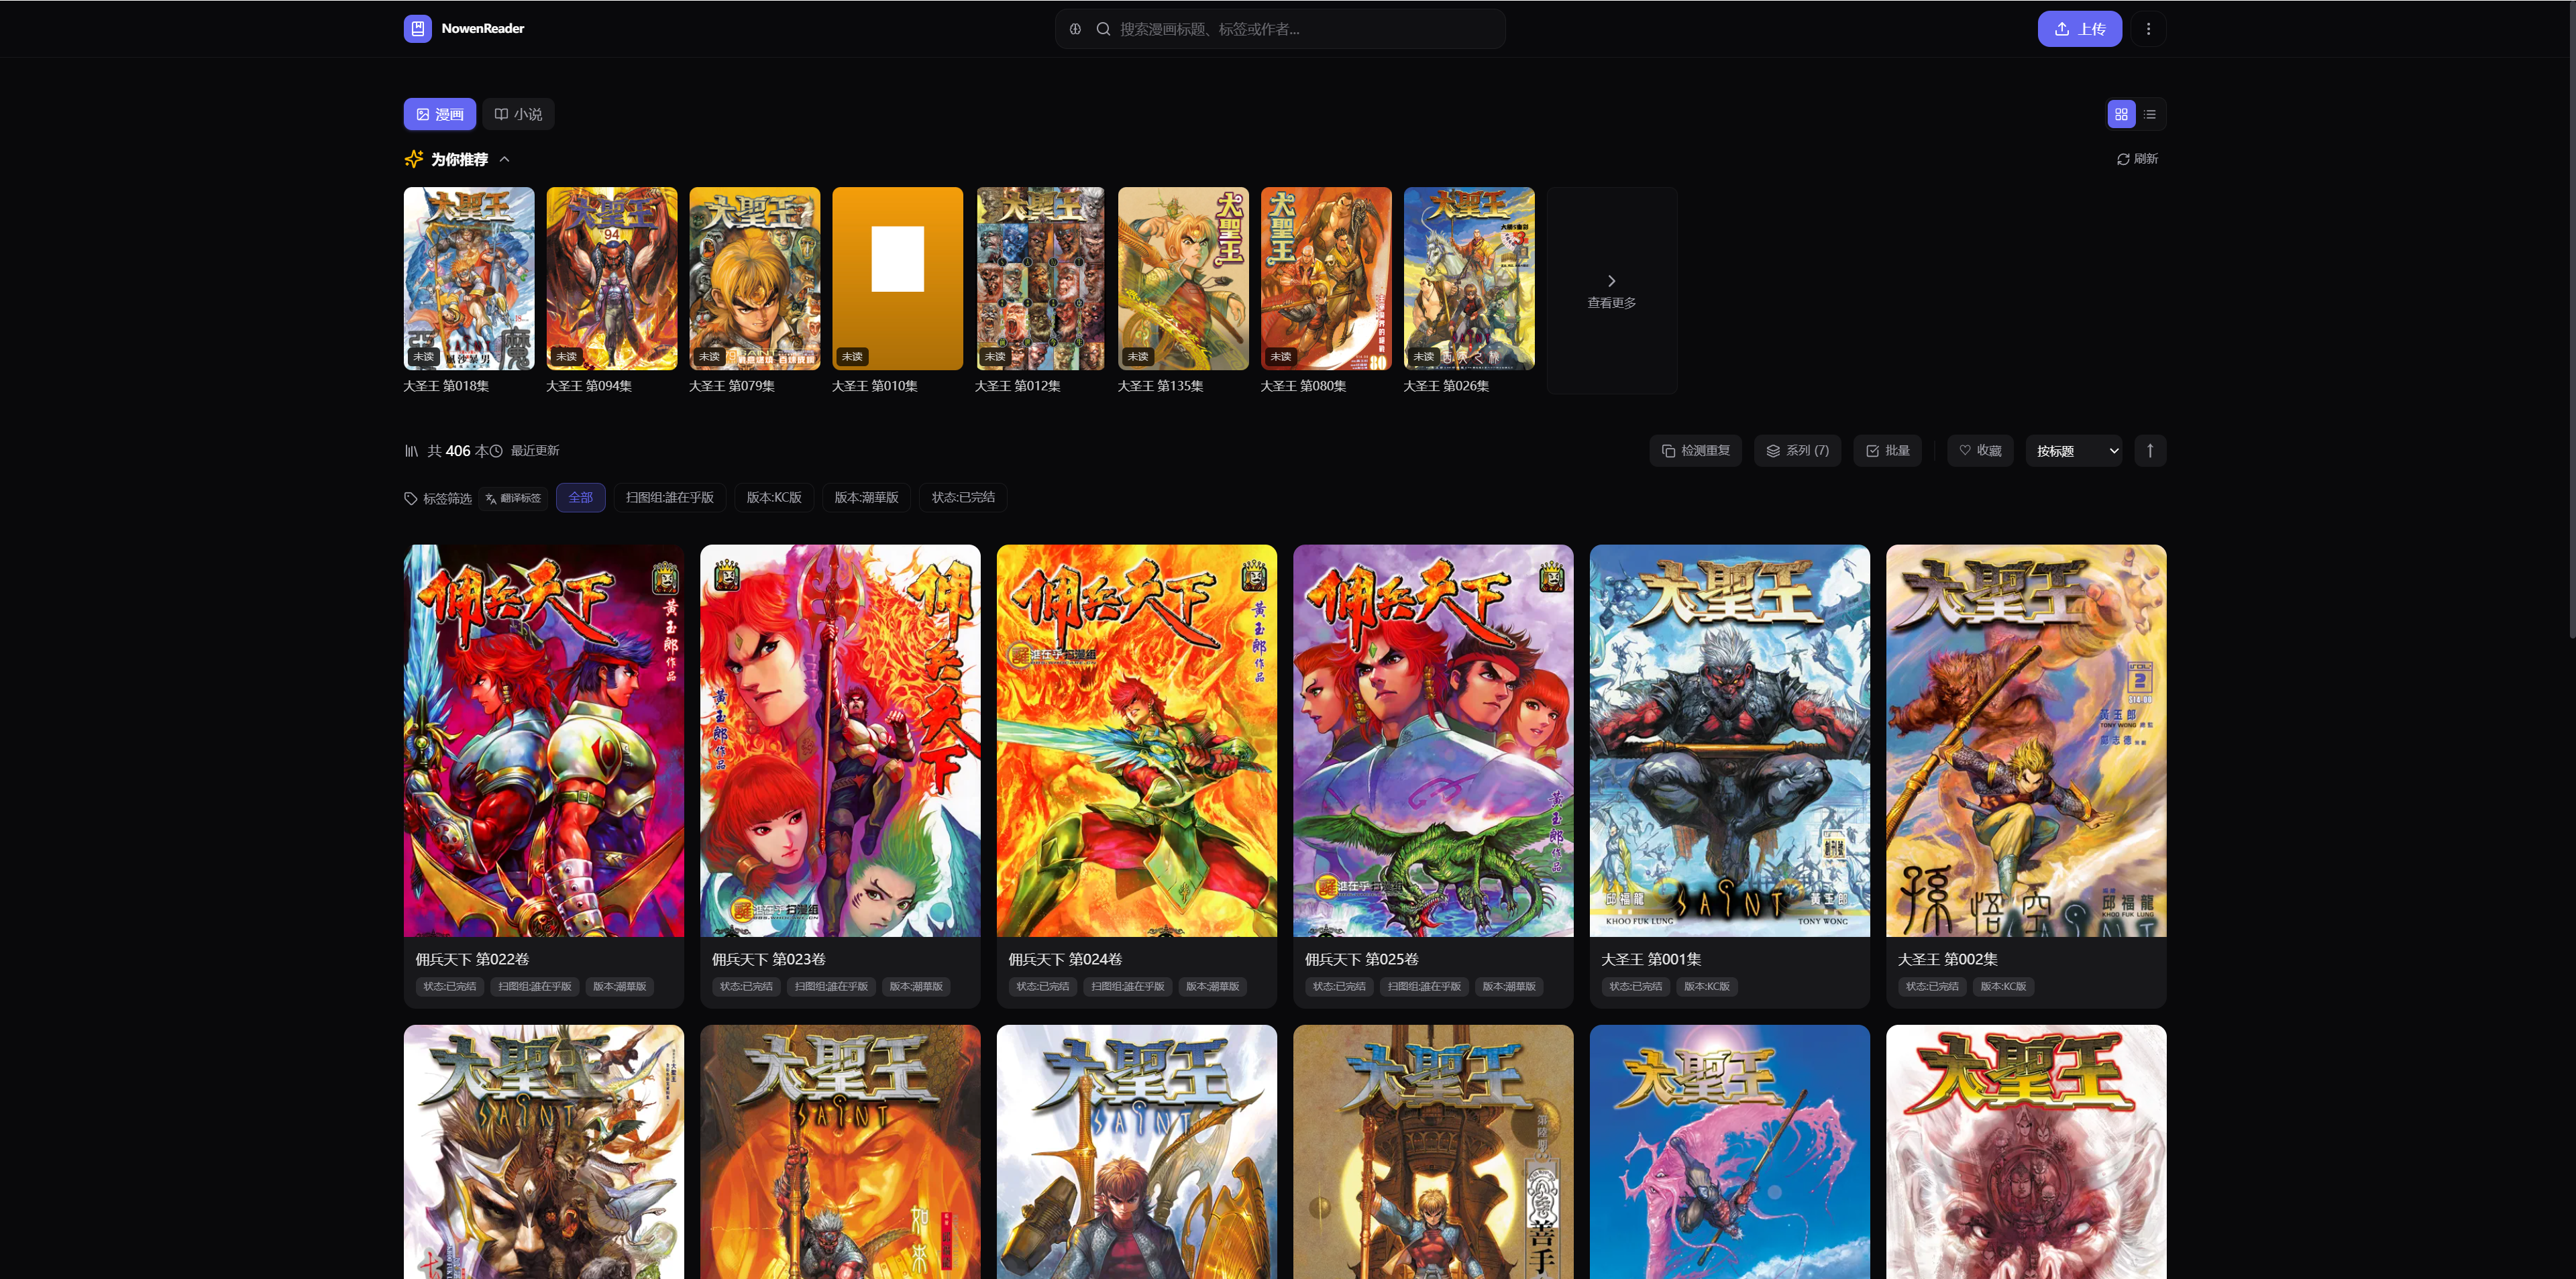Click the title text 佣兵天下 第022卷
2576x1279 pixels.
(x=472, y=960)
